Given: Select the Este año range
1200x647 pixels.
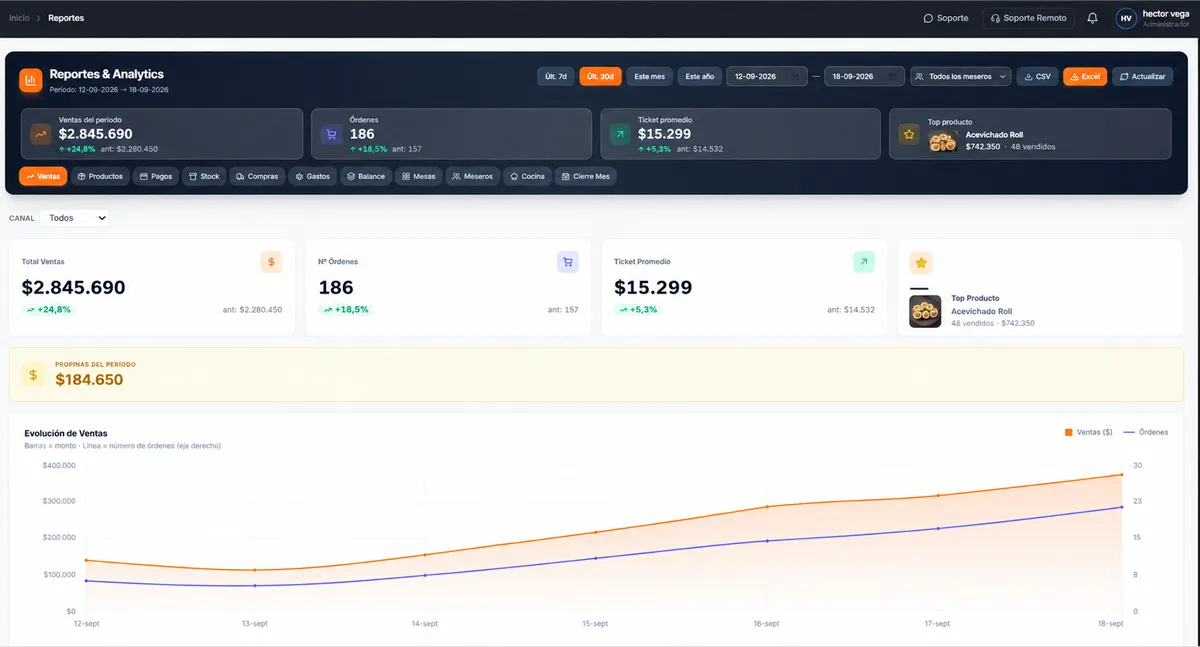Looking at the screenshot, I should pos(700,77).
